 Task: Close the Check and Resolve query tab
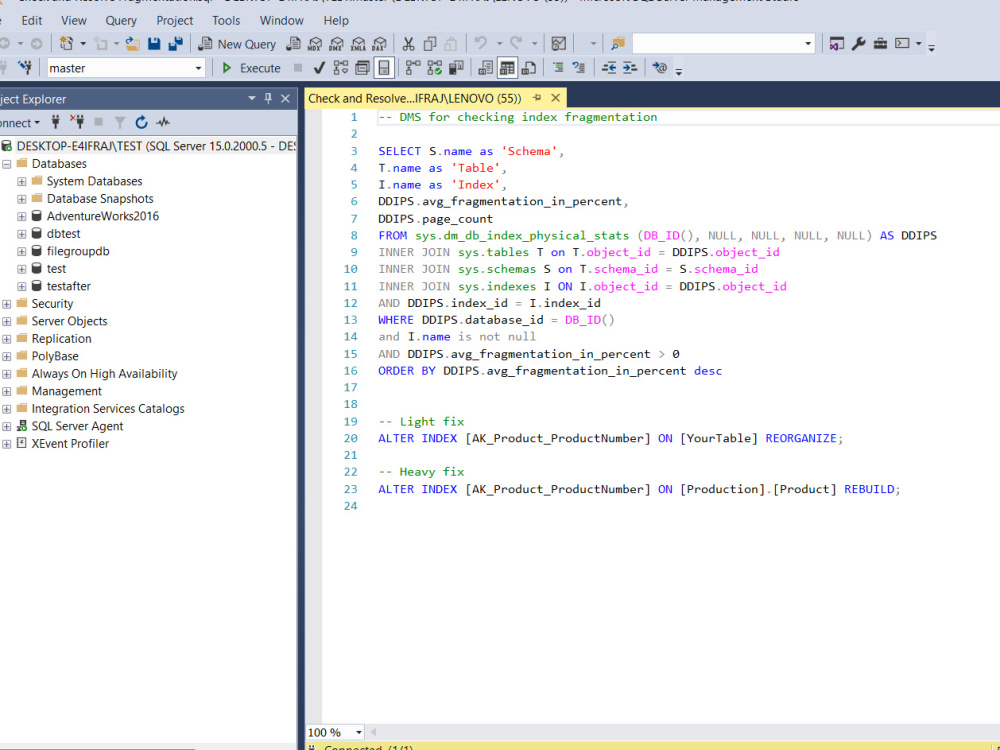[555, 98]
